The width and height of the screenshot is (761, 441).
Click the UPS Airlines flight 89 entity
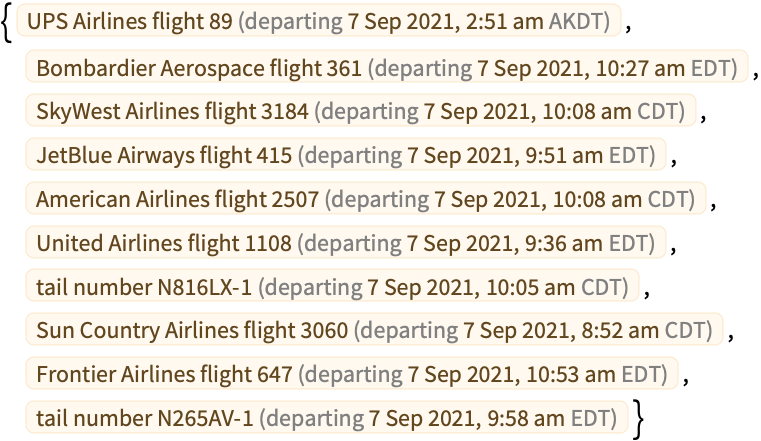[x=319, y=20]
